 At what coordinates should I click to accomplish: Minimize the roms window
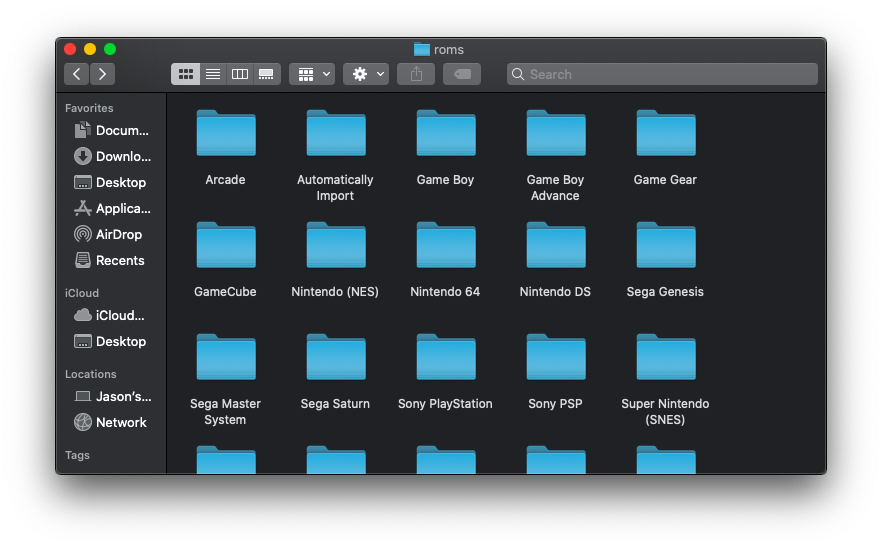pyautogui.click(x=90, y=50)
